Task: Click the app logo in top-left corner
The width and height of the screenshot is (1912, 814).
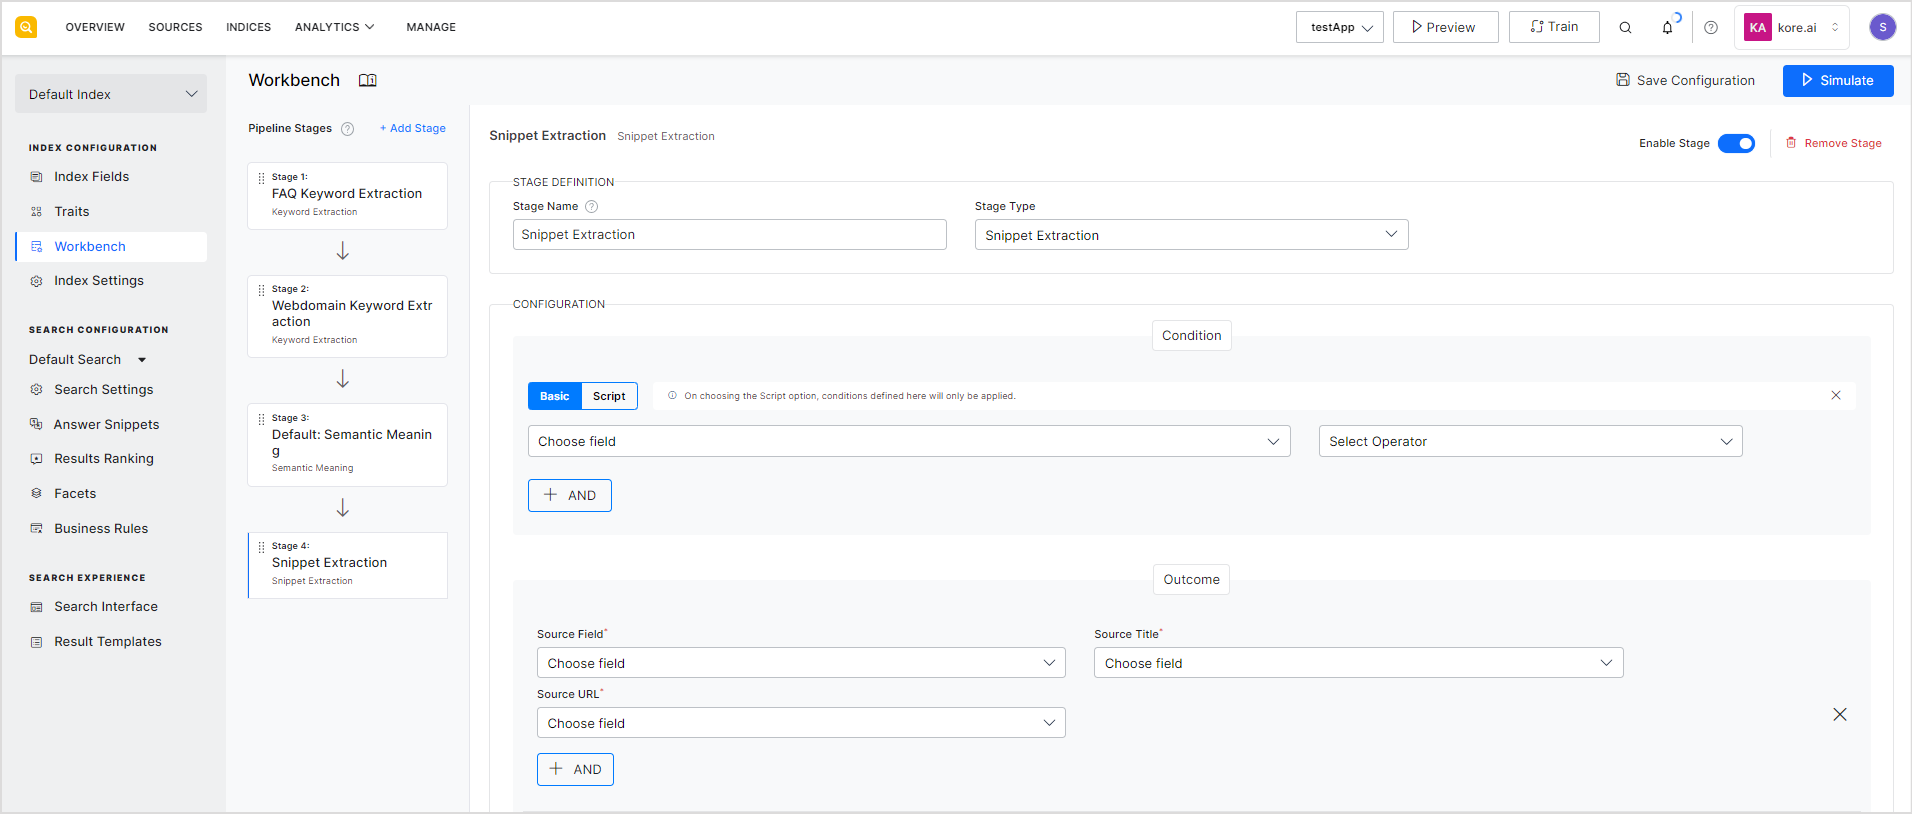Action: coord(26,27)
